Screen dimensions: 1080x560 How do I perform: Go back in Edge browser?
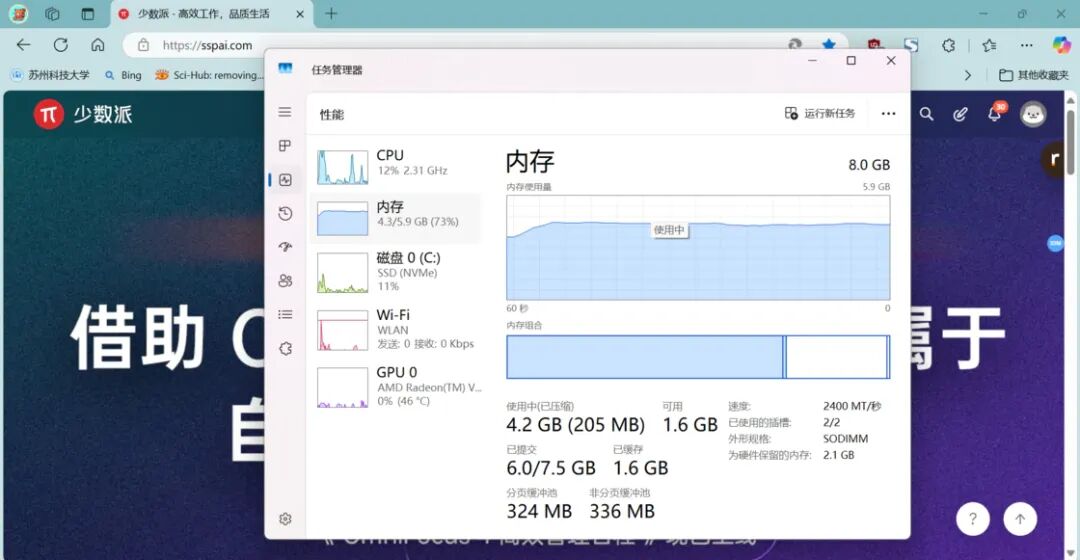click(23, 45)
